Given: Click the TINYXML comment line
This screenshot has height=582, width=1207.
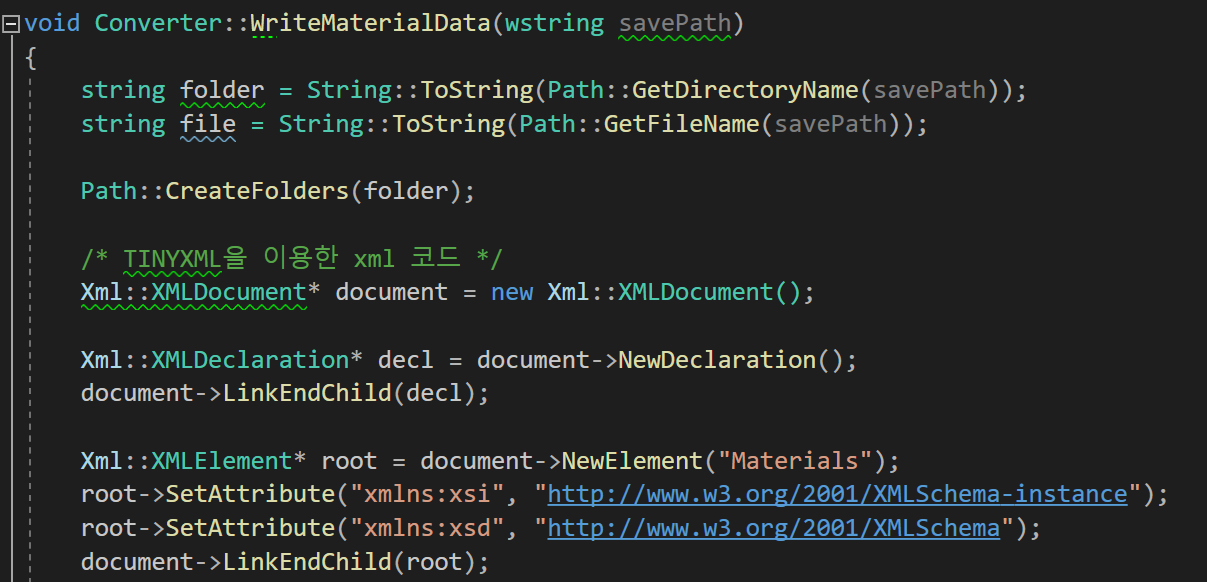Looking at the screenshot, I should tap(291, 259).
